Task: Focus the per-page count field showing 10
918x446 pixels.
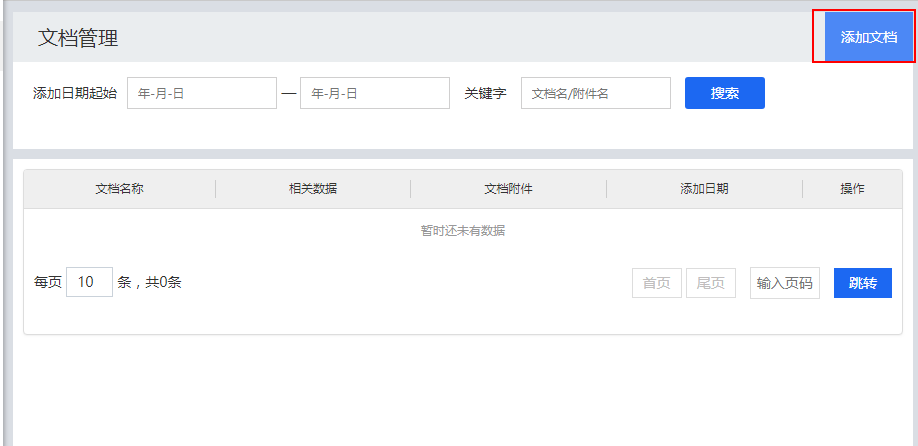Action: (x=90, y=282)
